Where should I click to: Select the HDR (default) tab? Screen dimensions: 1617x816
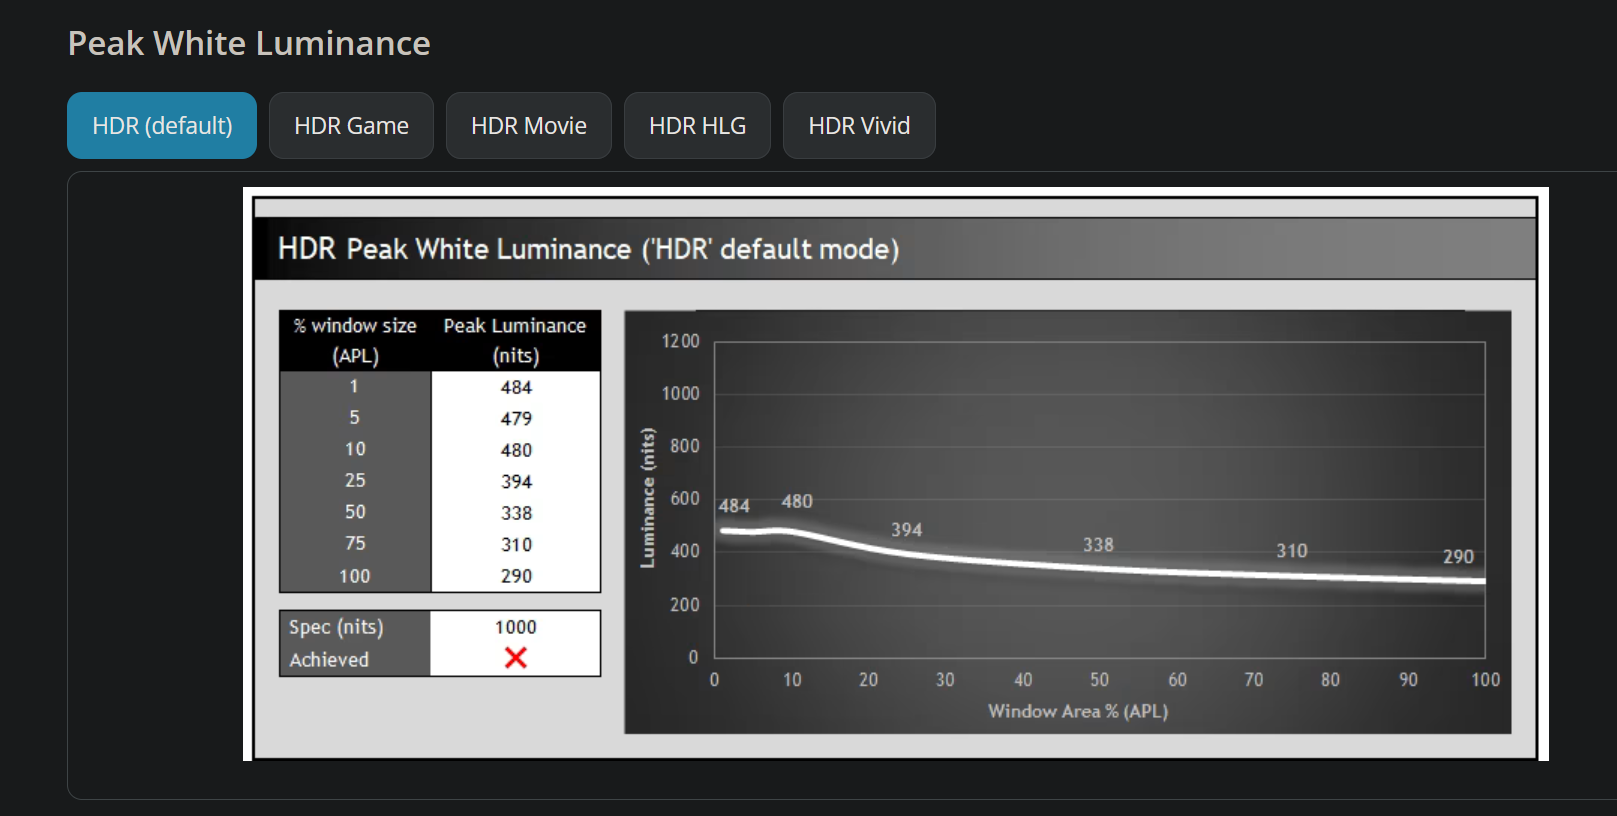(162, 126)
